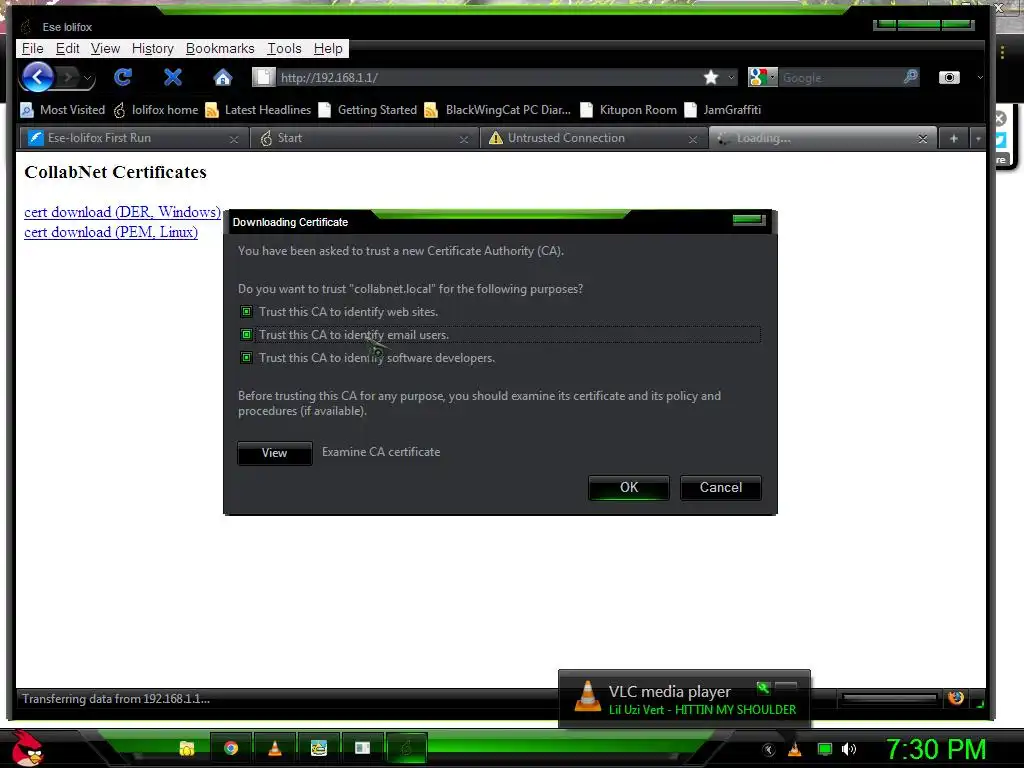Click the VLC cone in system tray
1024x768 pixels.
point(795,749)
